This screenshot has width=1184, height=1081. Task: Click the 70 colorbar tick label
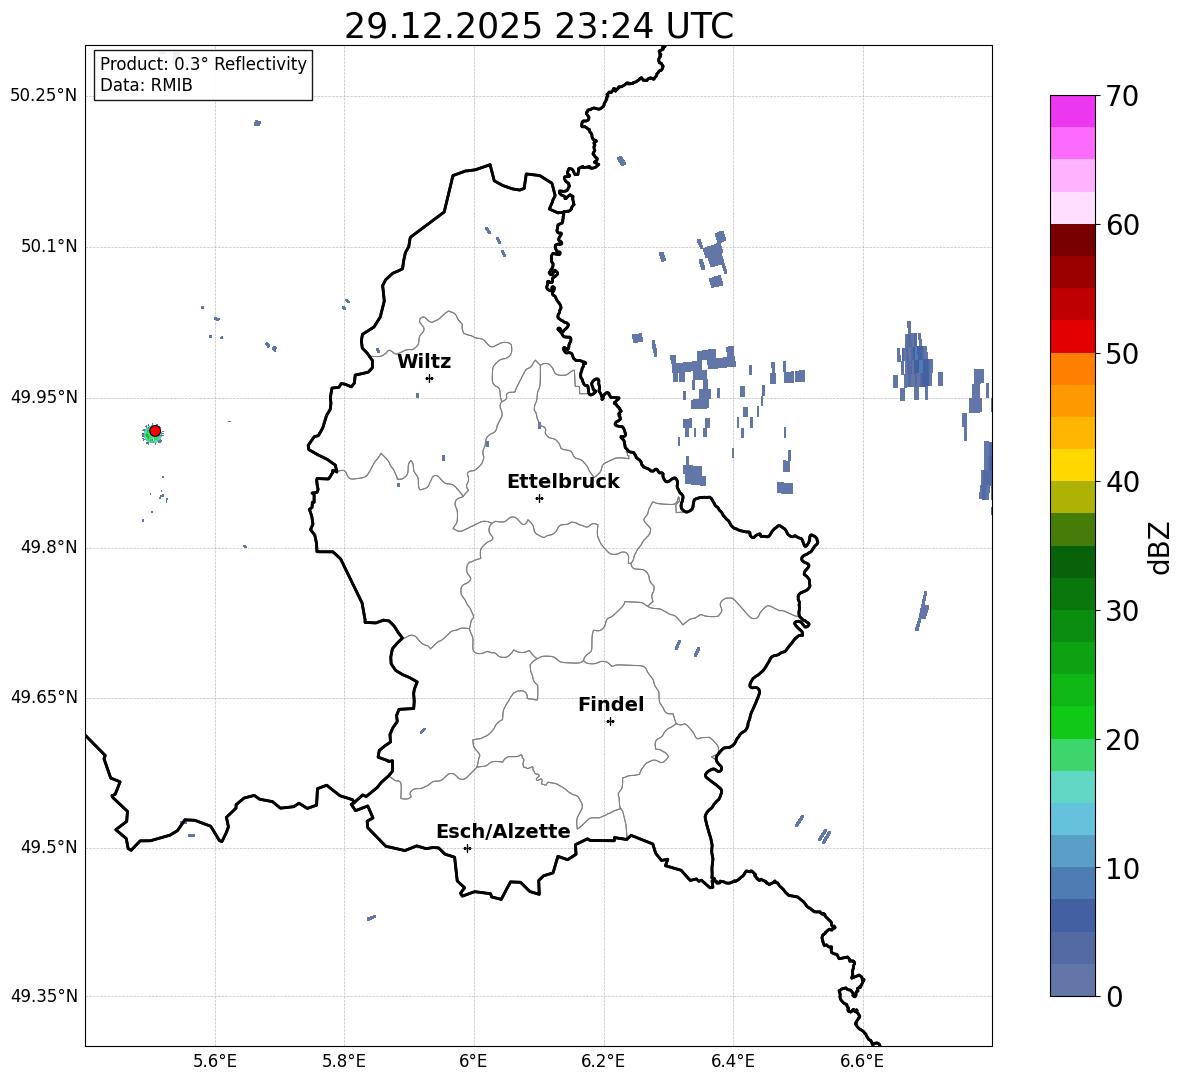click(1122, 96)
